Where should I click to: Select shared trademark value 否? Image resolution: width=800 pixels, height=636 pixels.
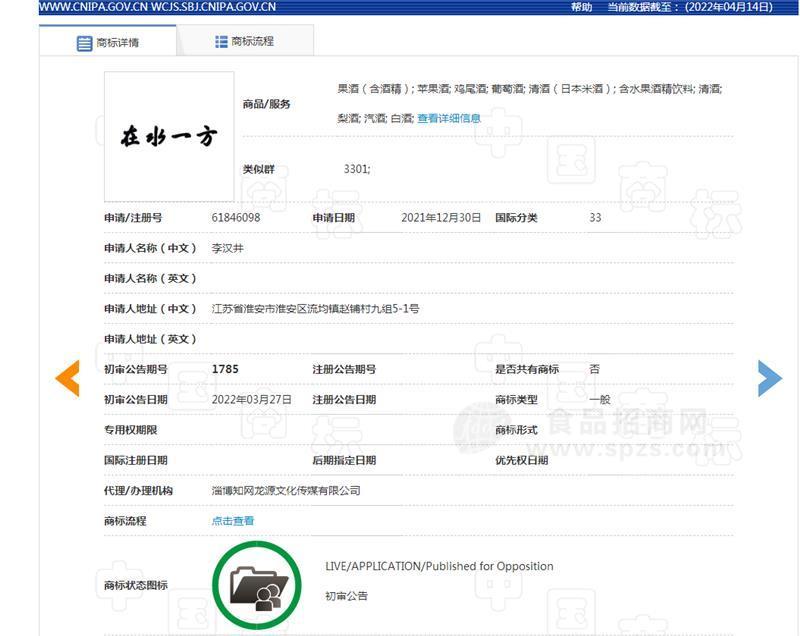tap(594, 369)
